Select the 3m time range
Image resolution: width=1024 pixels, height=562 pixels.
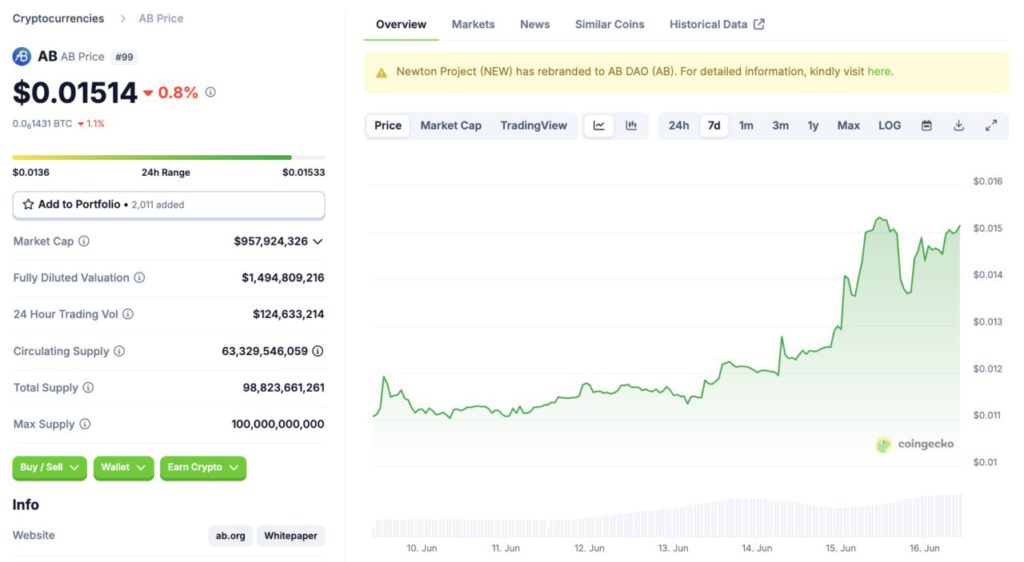[x=780, y=125]
